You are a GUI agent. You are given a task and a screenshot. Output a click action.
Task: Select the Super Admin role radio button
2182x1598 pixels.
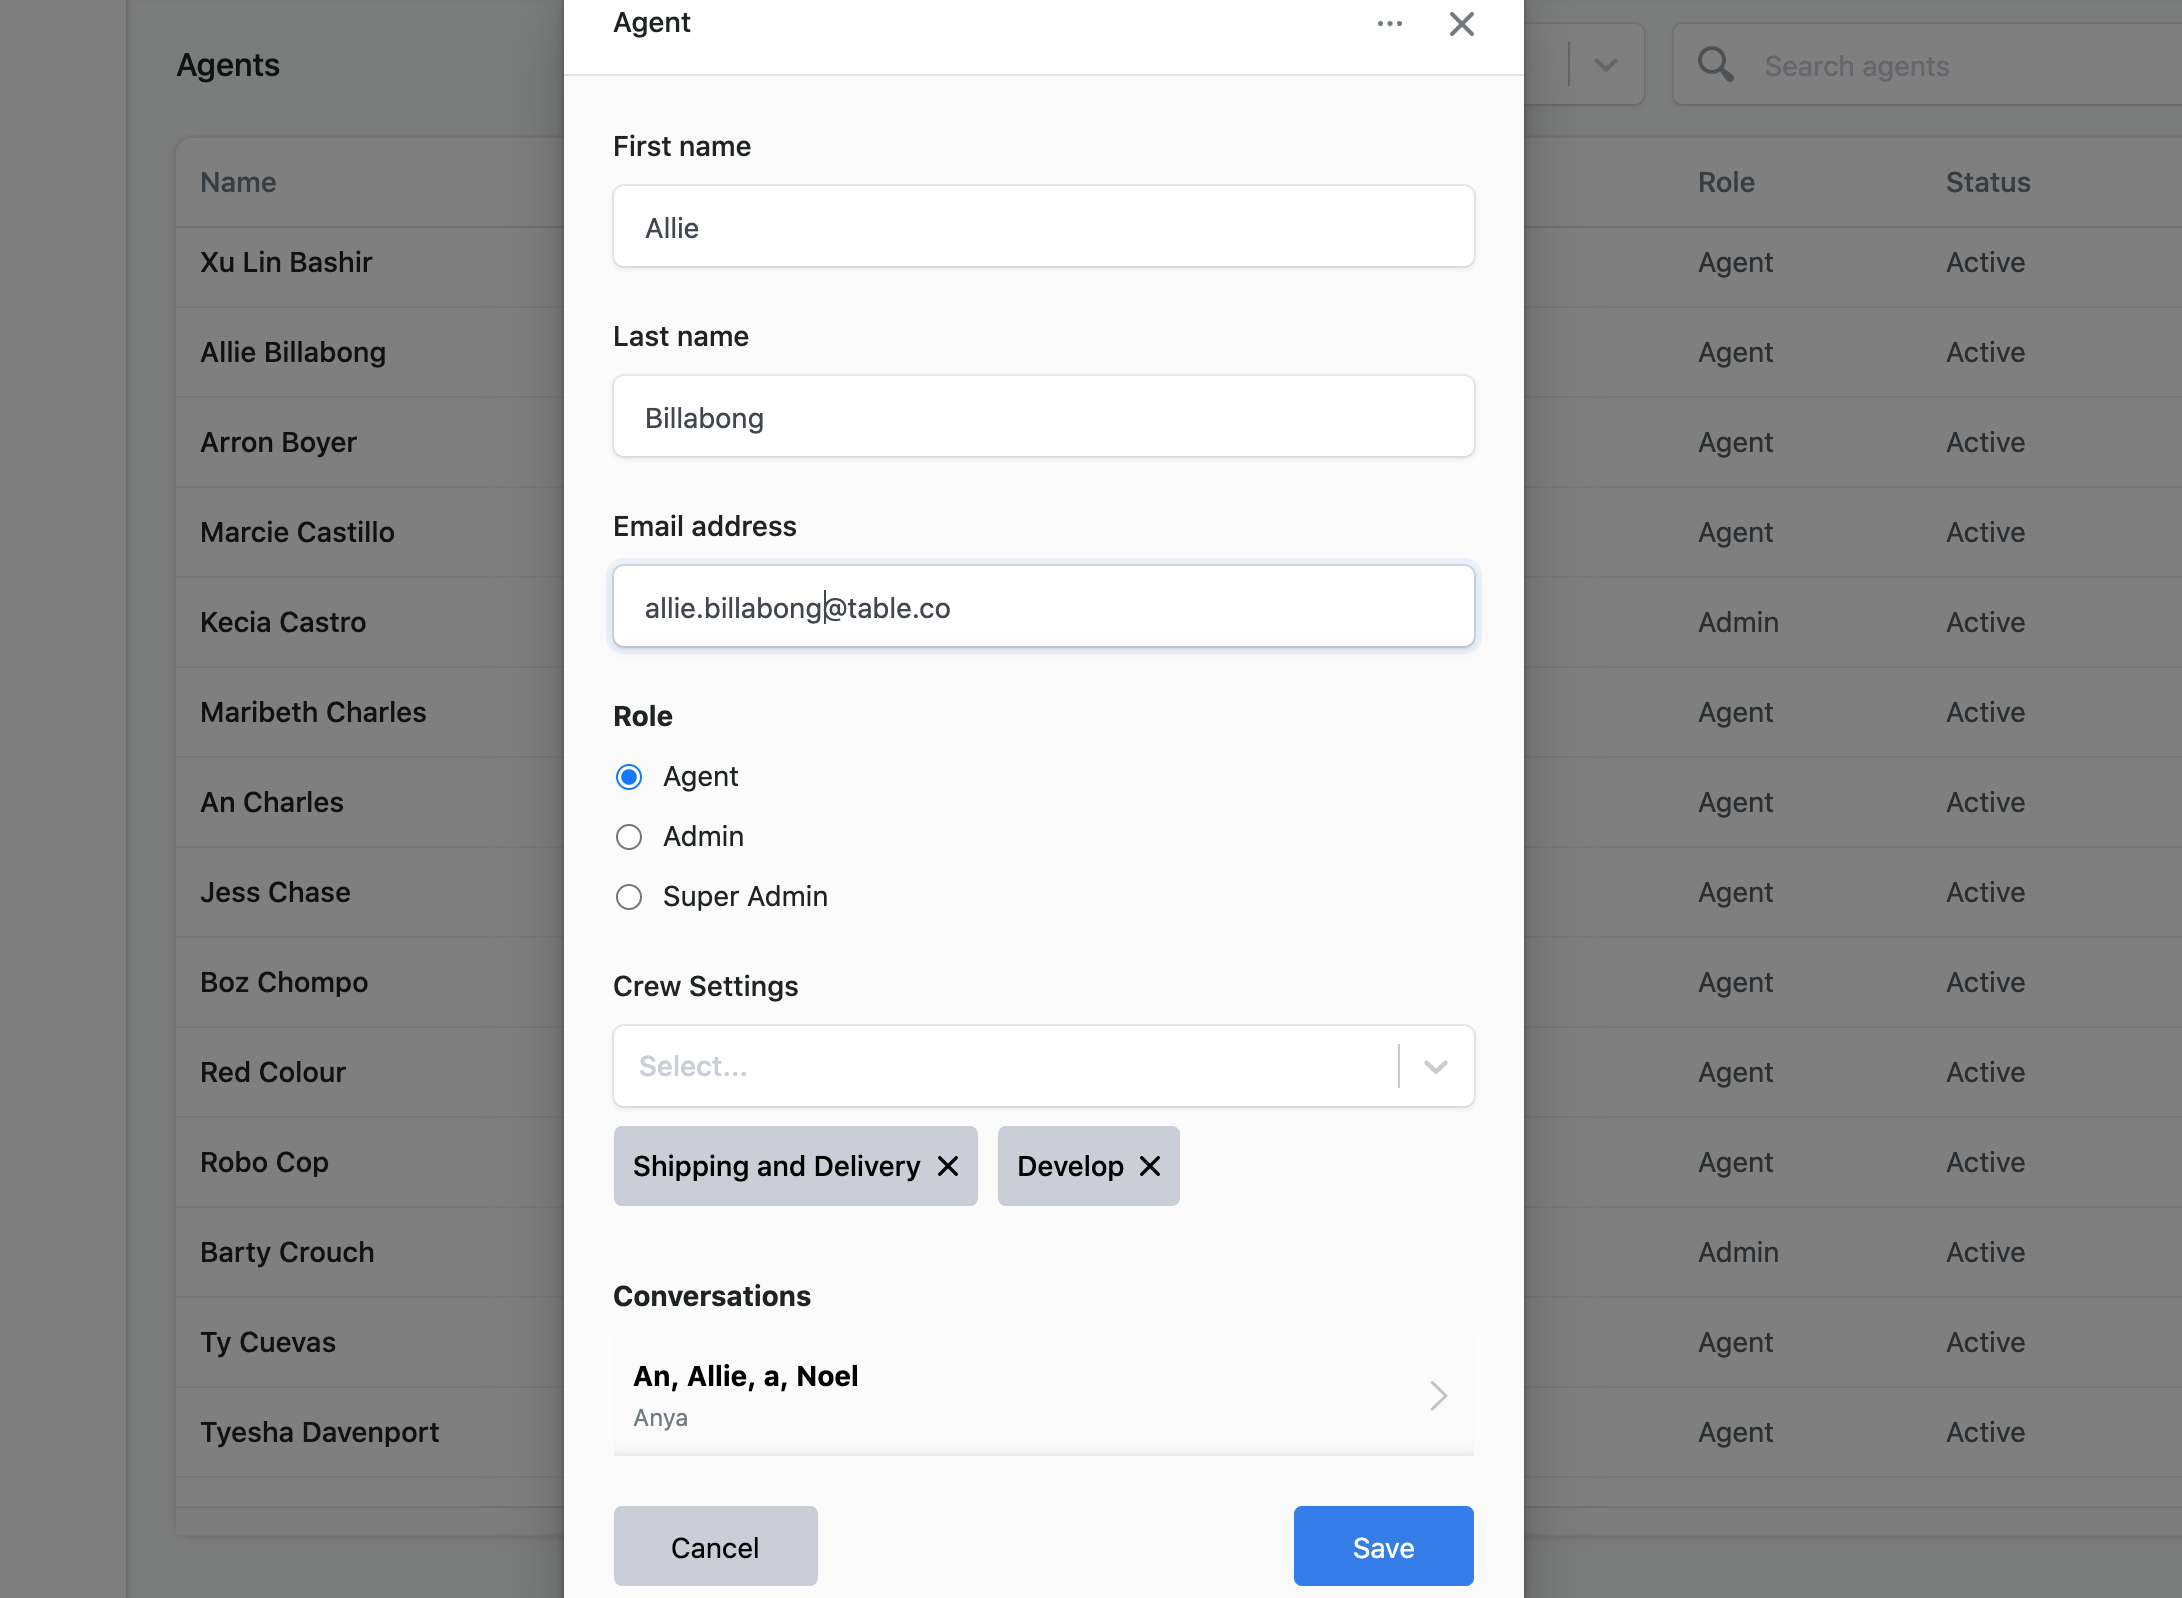click(629, 897)
